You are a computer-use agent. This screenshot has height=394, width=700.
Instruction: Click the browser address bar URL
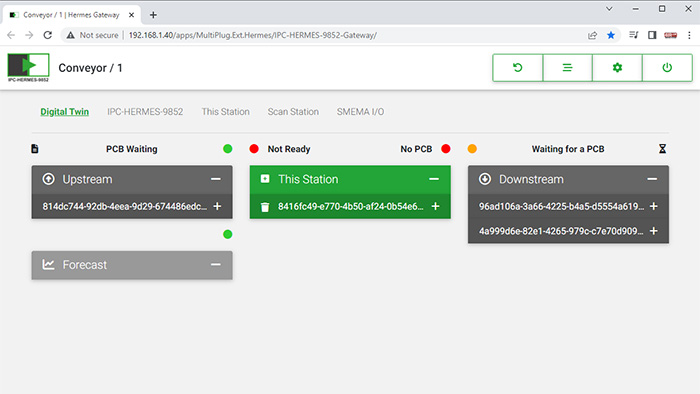pos(253,35)
